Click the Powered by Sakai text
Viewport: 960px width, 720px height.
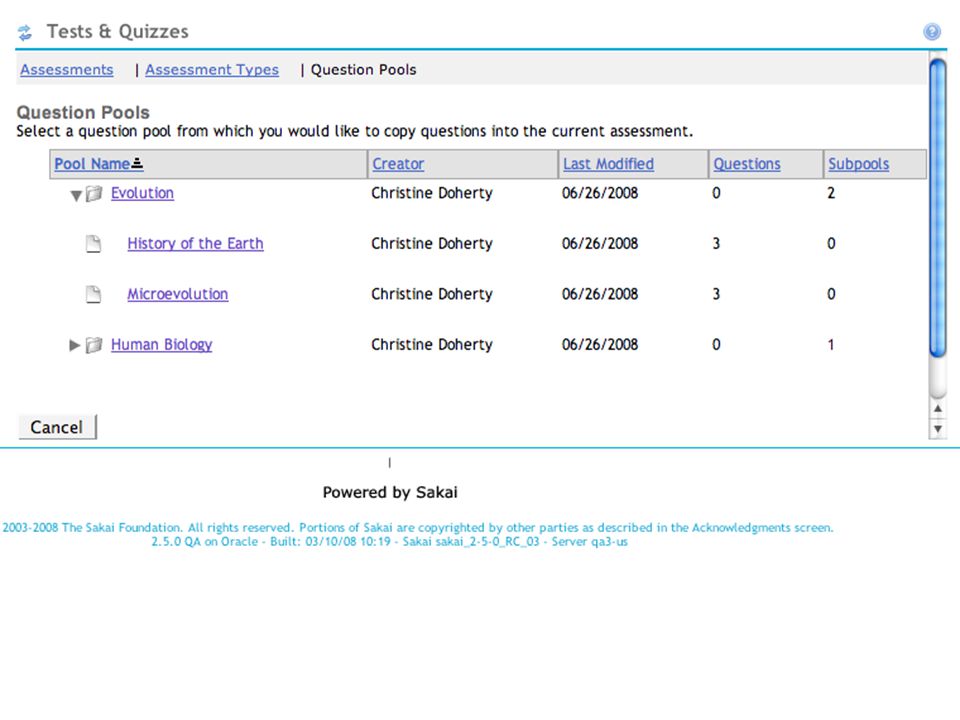(390, 492)
